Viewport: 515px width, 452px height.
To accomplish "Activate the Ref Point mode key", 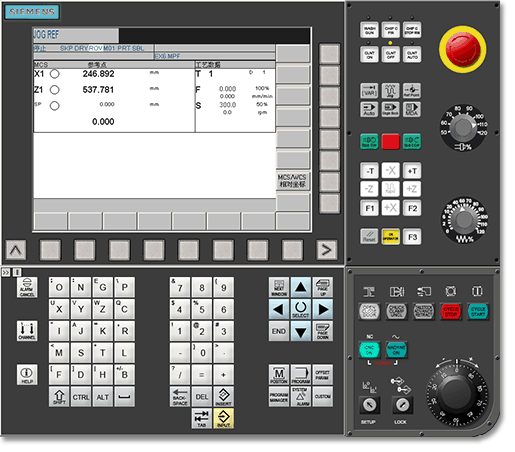I will (x=412, y=91).
